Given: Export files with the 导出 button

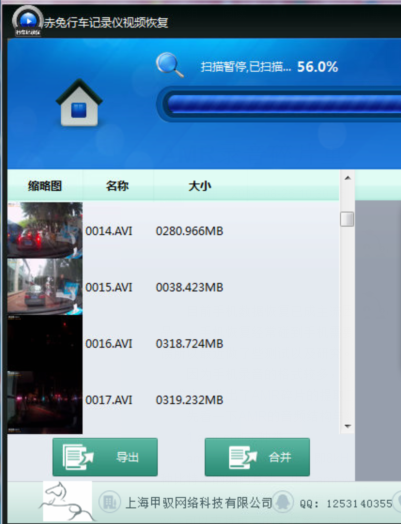Looking at the screenshot, I should (105, 457).
